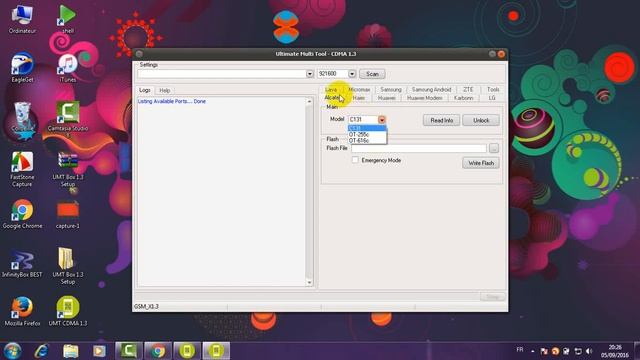Open Internet Explorer from the taskbar
This screenshot has height=360, width=640.
41,351
